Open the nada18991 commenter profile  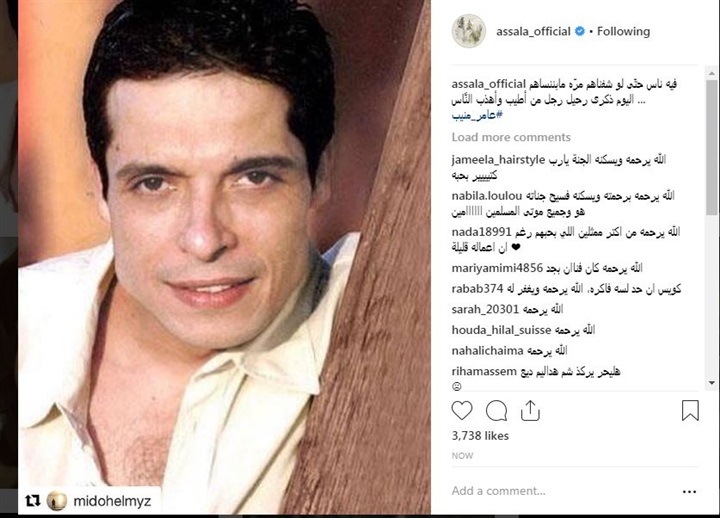[481, 232]
